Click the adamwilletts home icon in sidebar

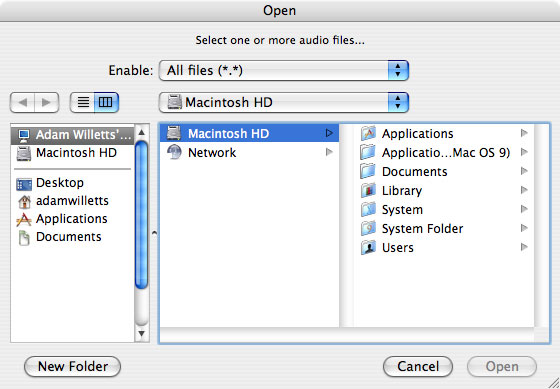coord(24,201)
